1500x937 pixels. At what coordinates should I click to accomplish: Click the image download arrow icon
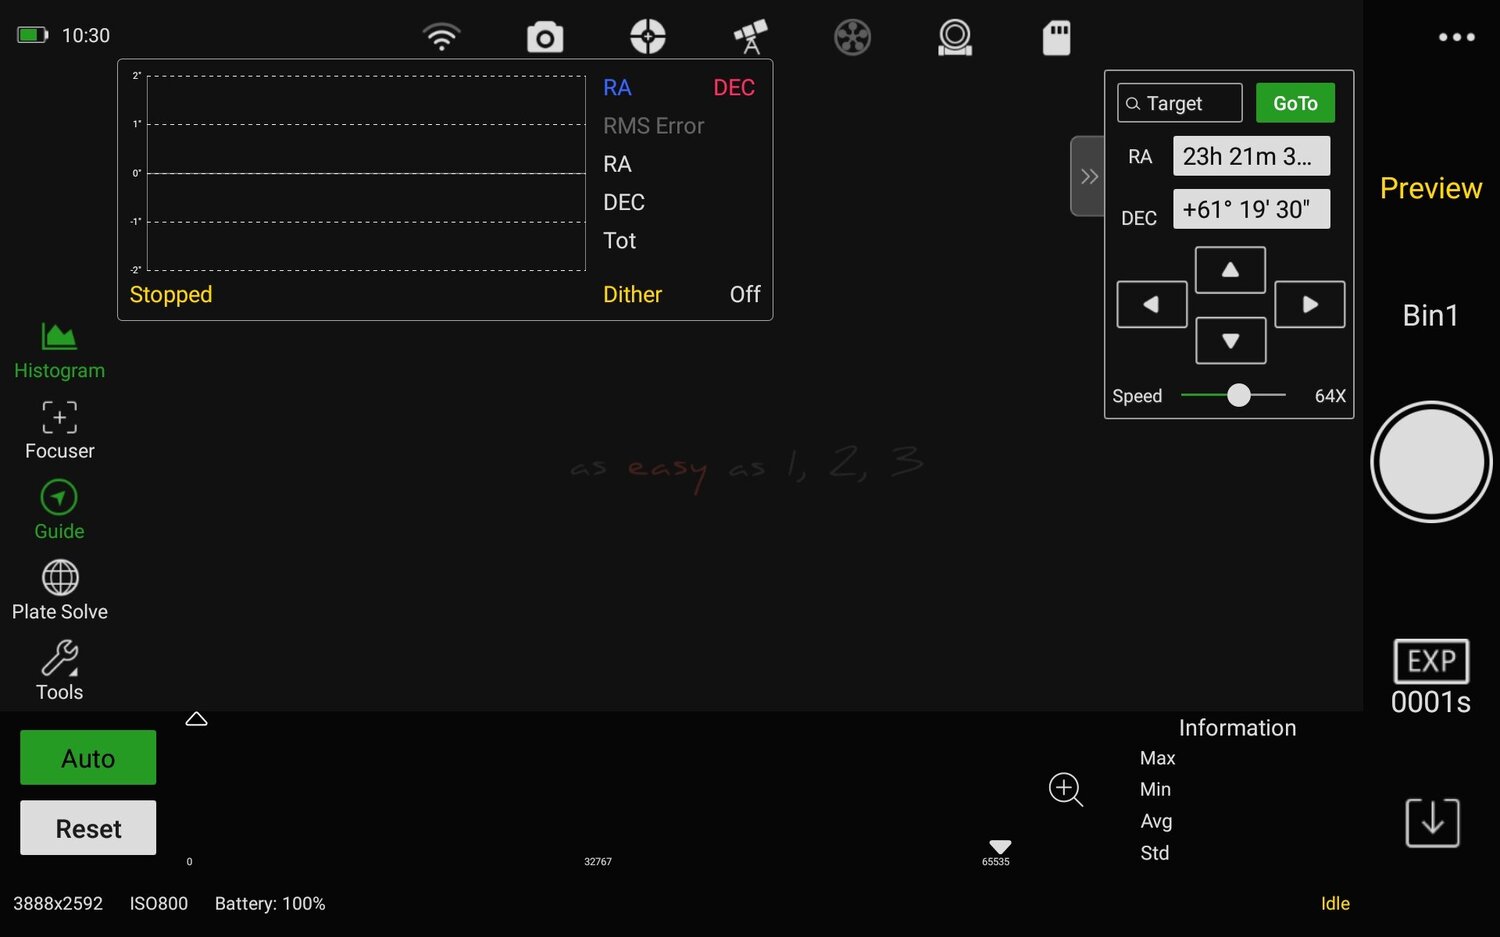point(1432,822)
